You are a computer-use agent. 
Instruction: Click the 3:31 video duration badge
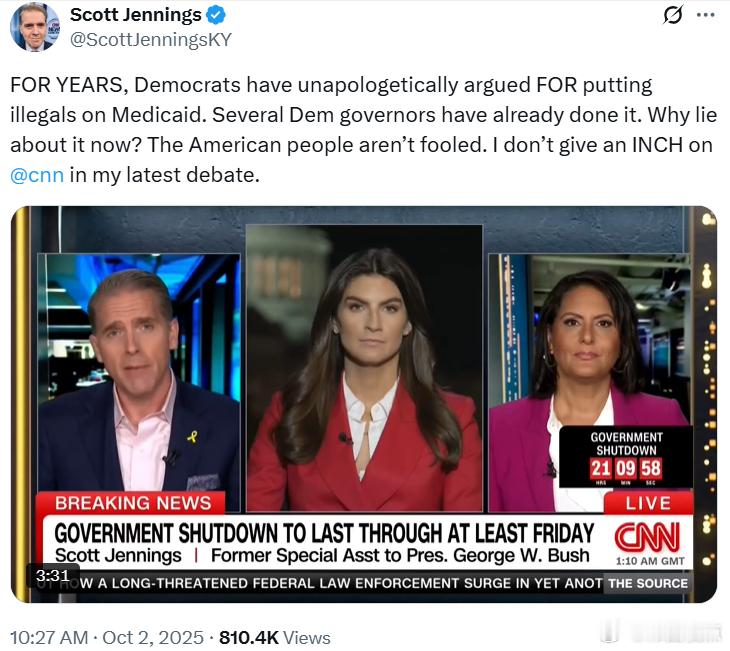53,576
